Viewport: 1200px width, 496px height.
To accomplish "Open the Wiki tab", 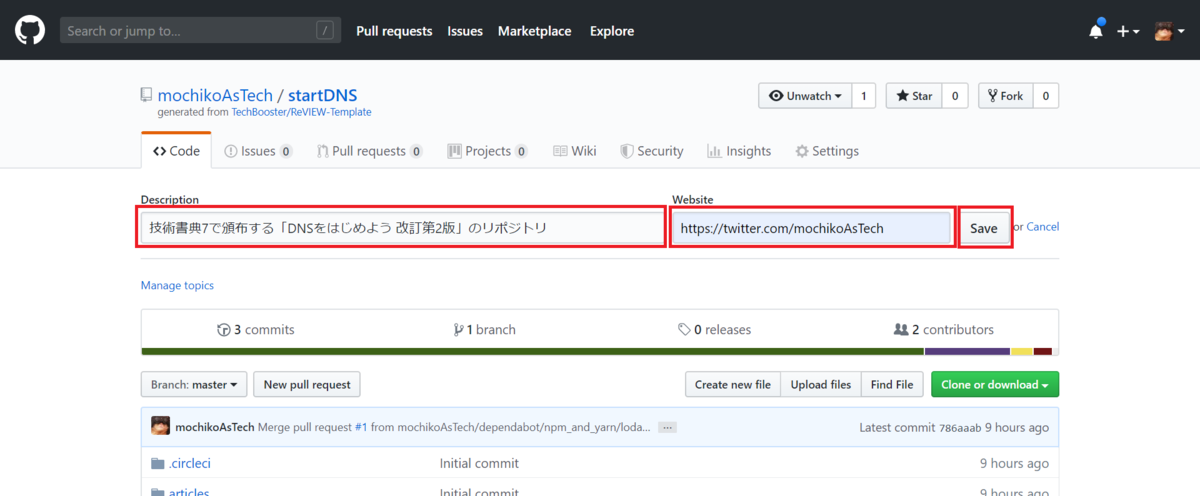I will point(574,151).
